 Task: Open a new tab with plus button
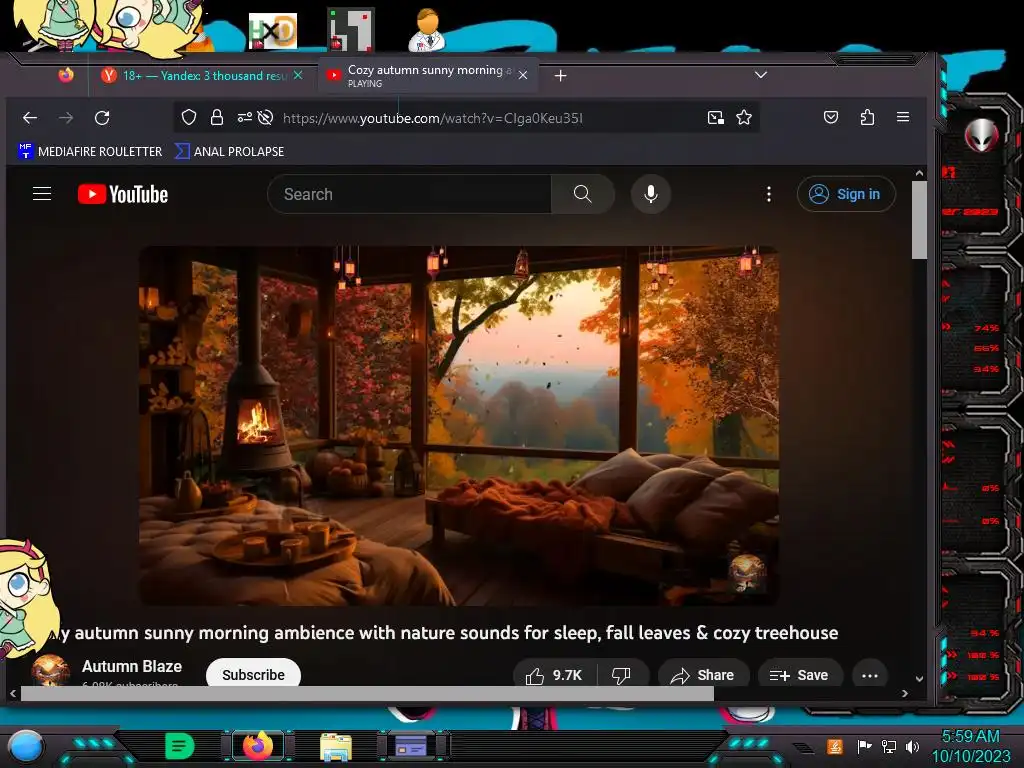coord(560,76)
